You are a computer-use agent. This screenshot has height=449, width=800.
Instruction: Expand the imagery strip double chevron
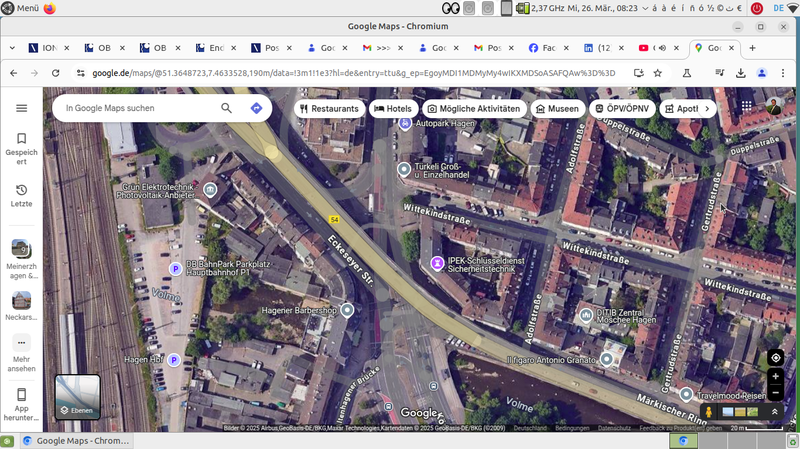pos(775,412)
